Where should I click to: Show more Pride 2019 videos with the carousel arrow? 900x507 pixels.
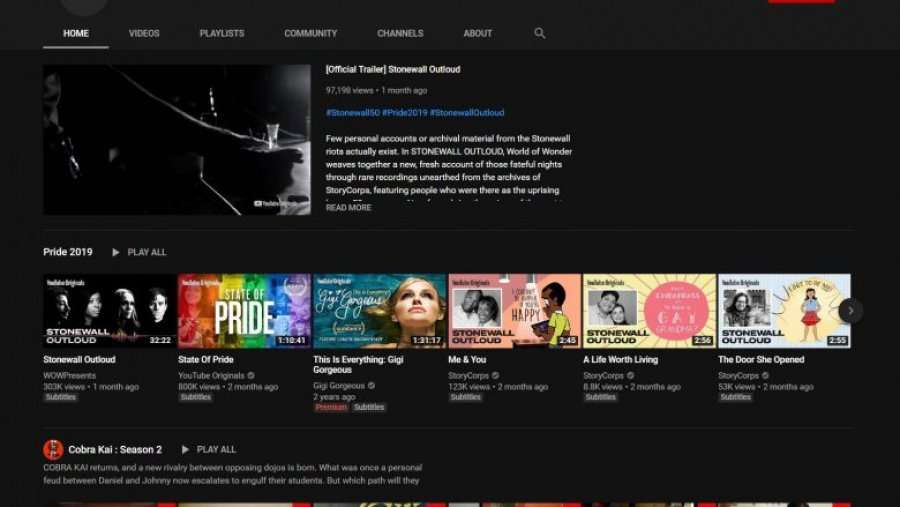tap(850, 311)
